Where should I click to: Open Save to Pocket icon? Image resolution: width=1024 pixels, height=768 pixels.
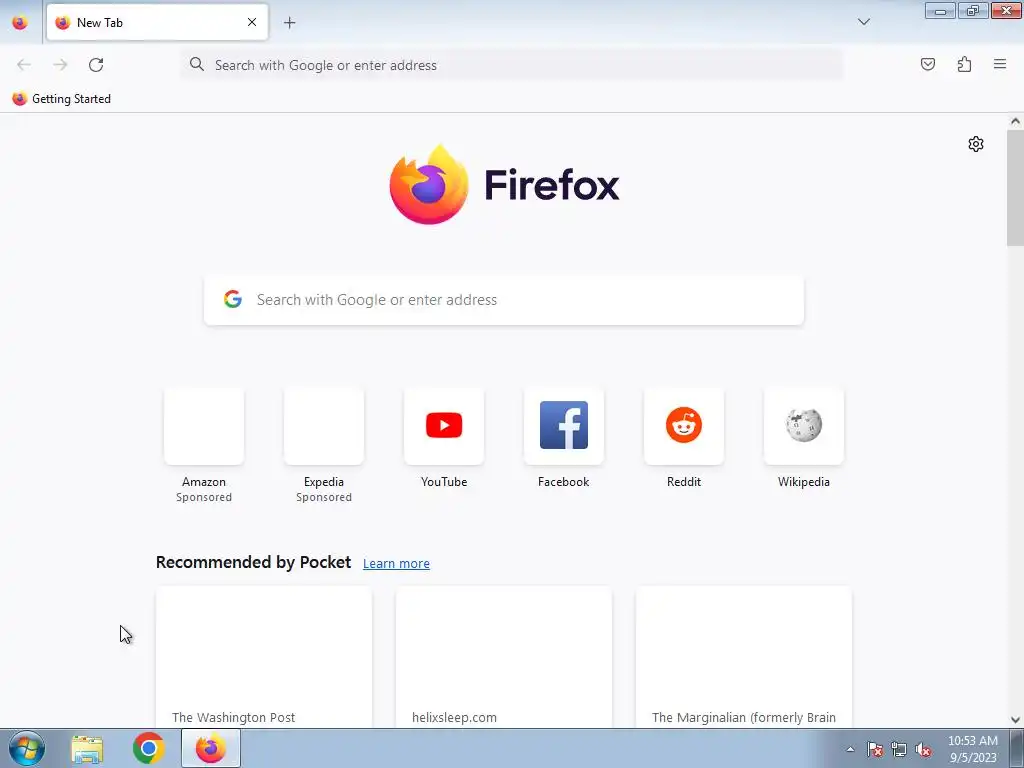[x=927, y=64]
